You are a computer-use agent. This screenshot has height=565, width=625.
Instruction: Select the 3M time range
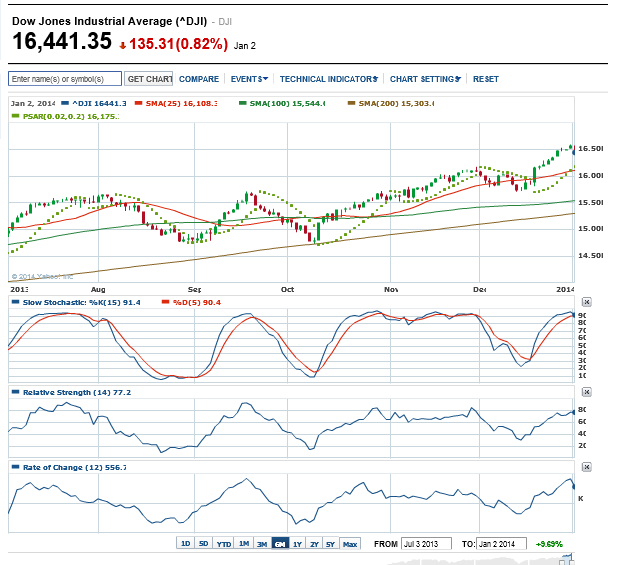click(x=262, y=543)
